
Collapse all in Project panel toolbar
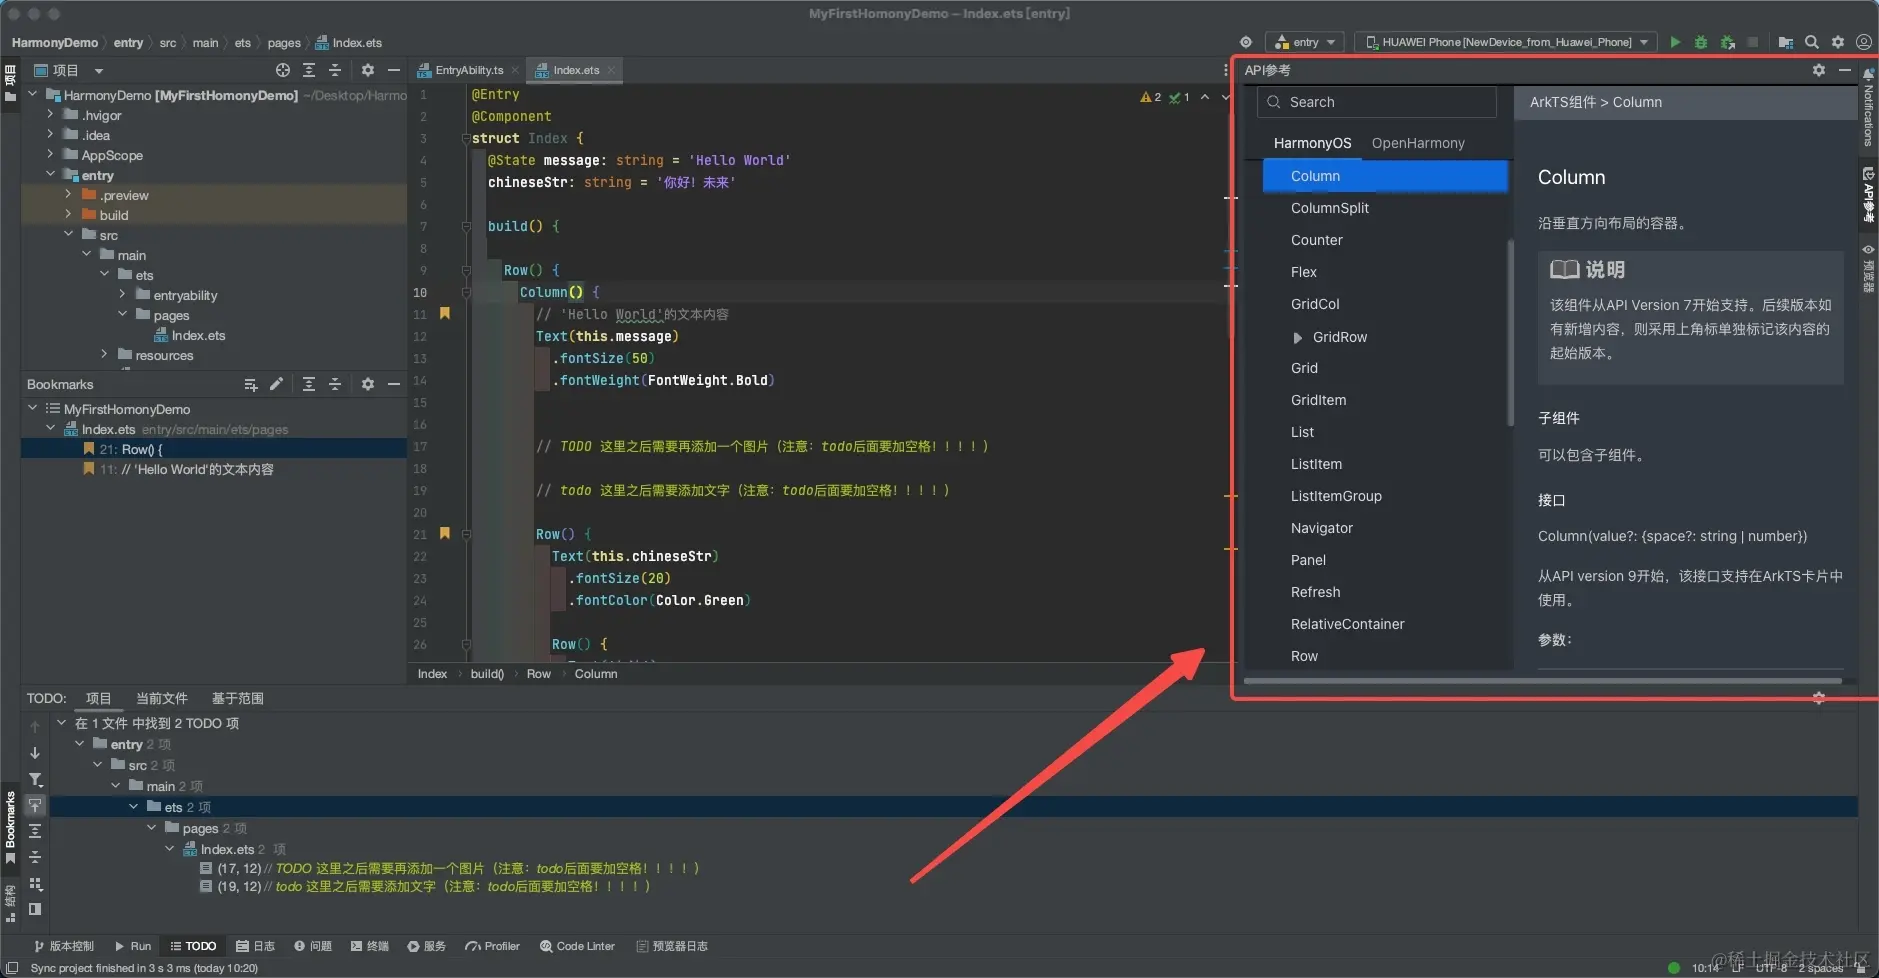pyautogui.click(x=335, y=70)
